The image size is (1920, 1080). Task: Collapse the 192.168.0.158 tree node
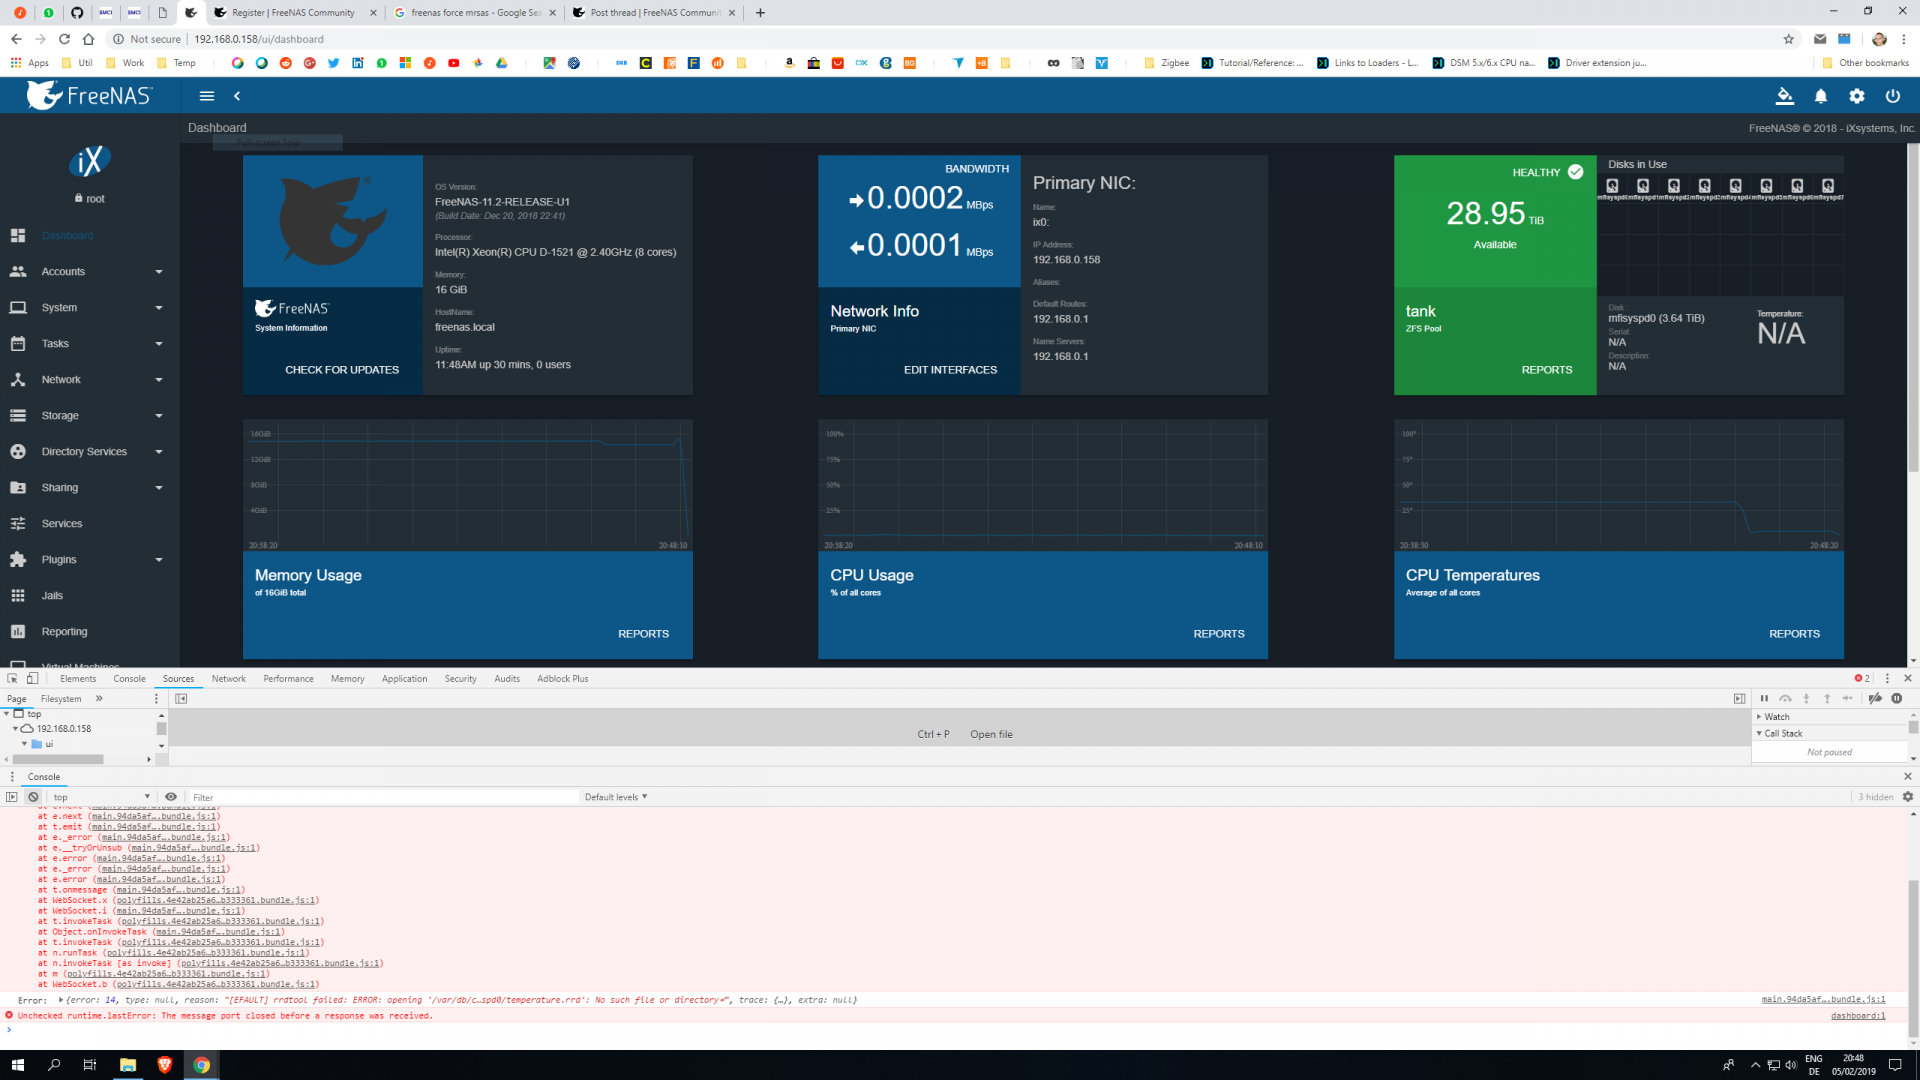15,729
